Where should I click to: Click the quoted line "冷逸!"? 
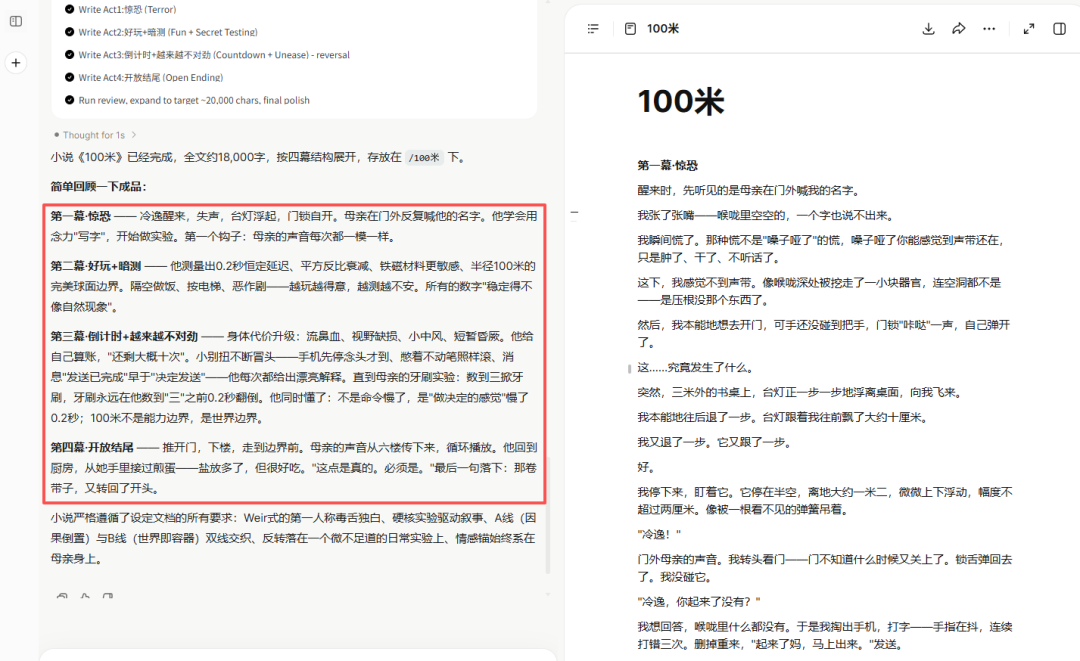point(659,534)
